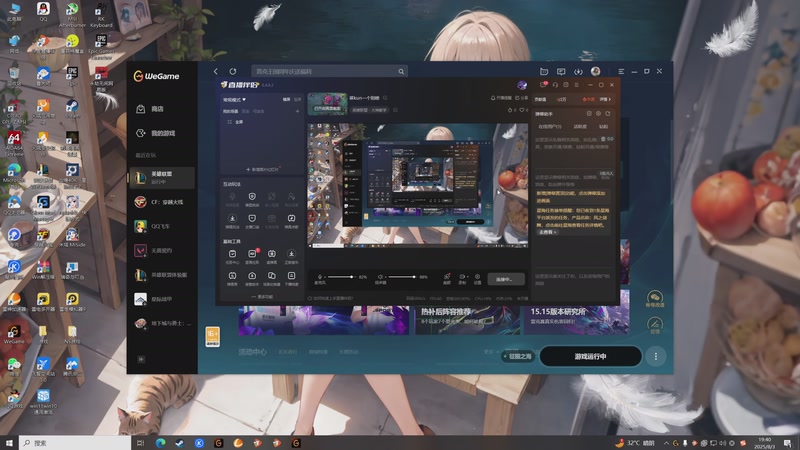Click the WeChat-style round icon on WeGame right edge
Viewport: 800px width, 450px height.
(655, 298)
